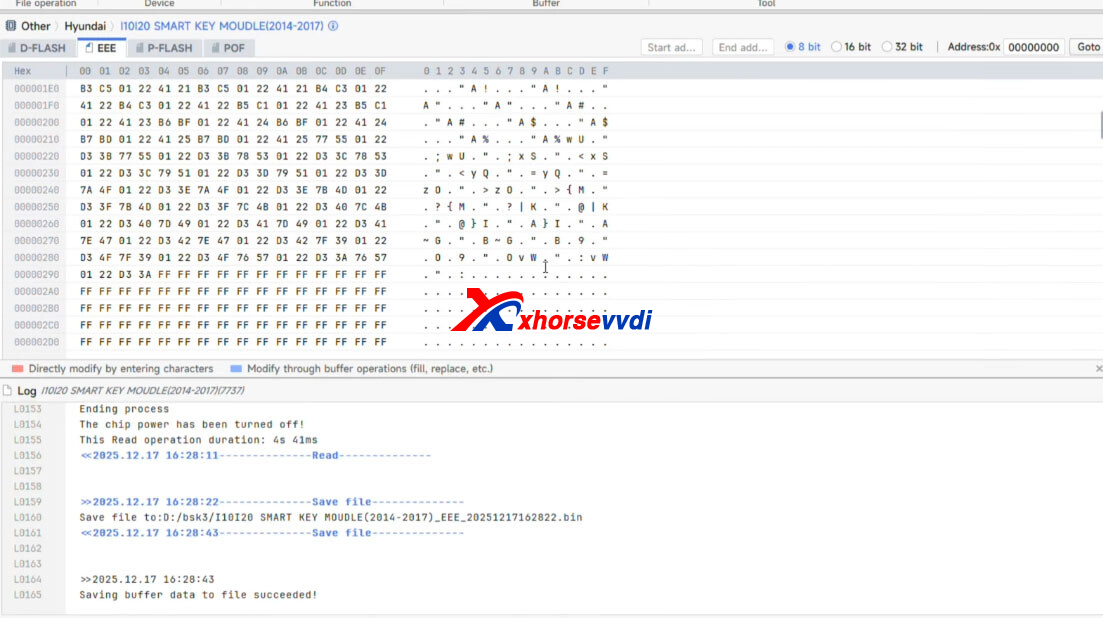This screenshot has width=1103, height=618.
Task: Open the Buffer menu
Action: tap(546, 4)
